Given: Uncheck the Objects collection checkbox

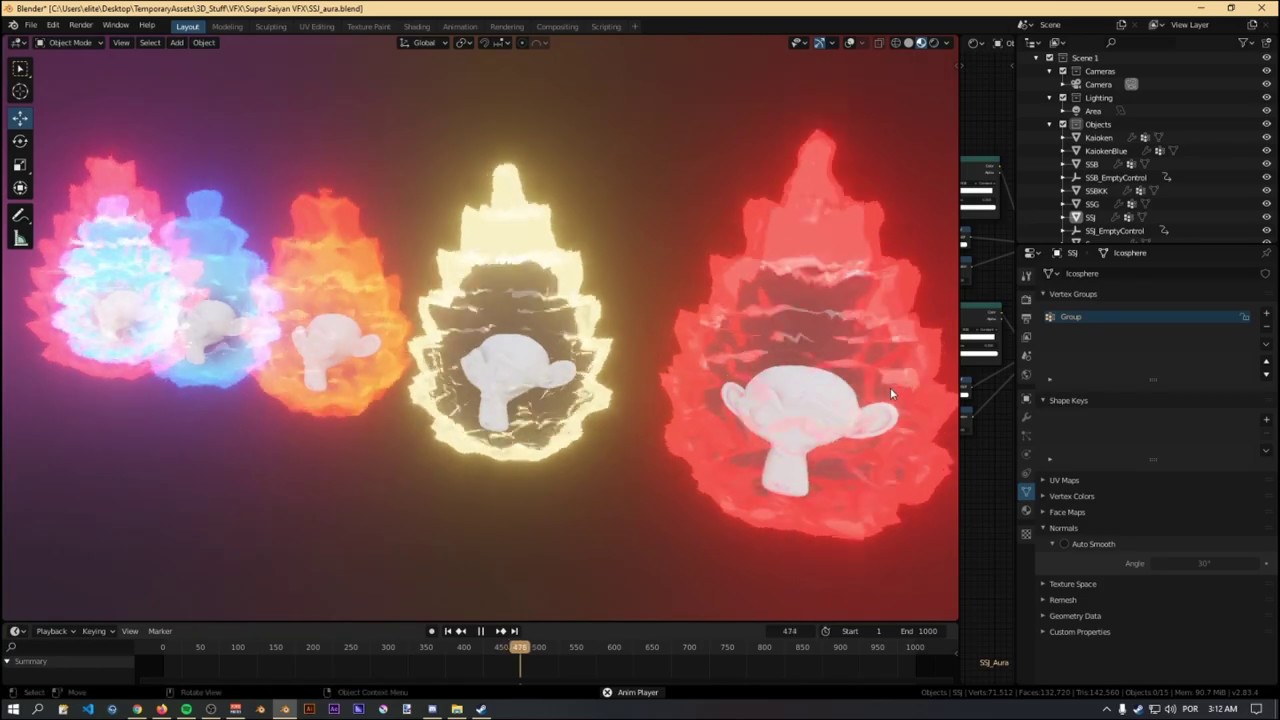Looking at the screenshot, I should (x=1062, y=124).
